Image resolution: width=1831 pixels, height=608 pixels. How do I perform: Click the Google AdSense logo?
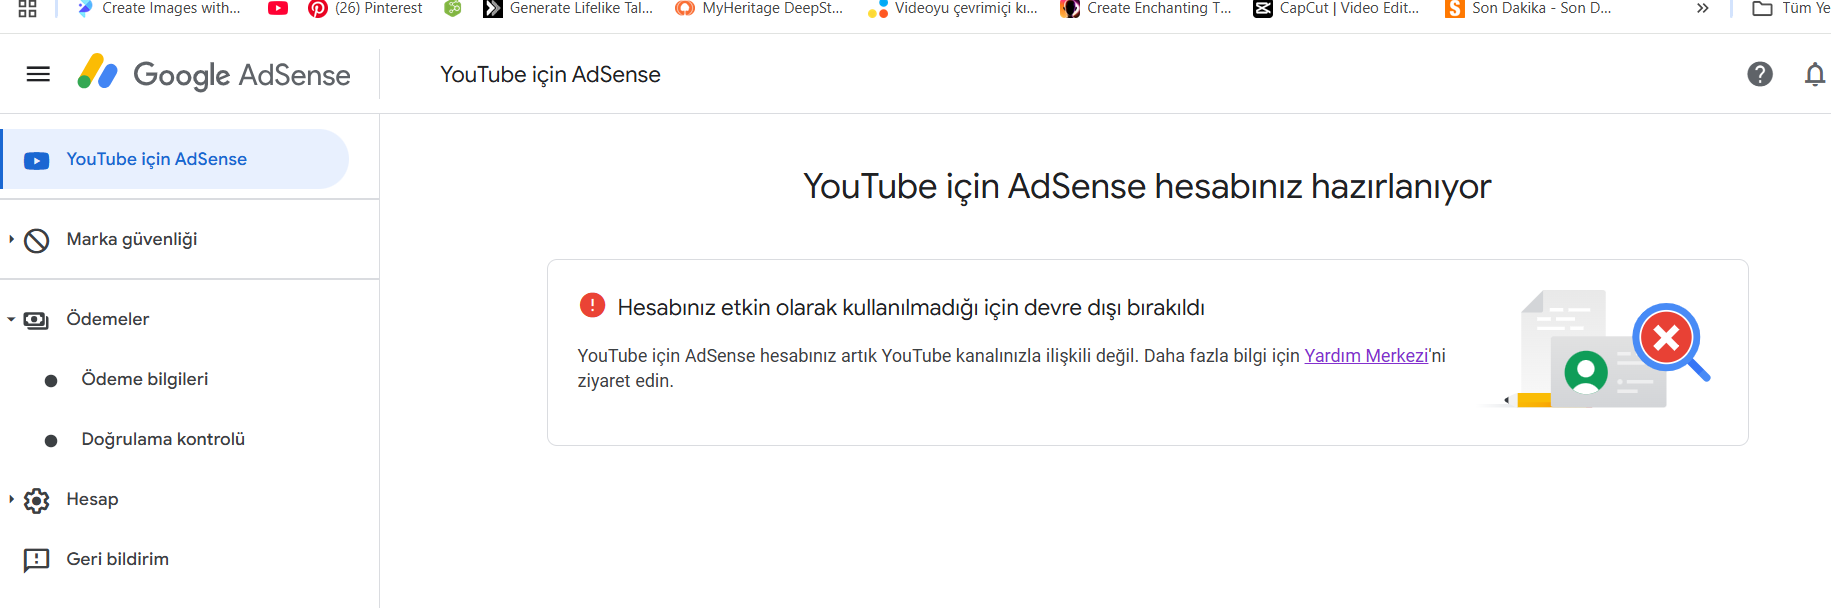(x=214, y=74)
